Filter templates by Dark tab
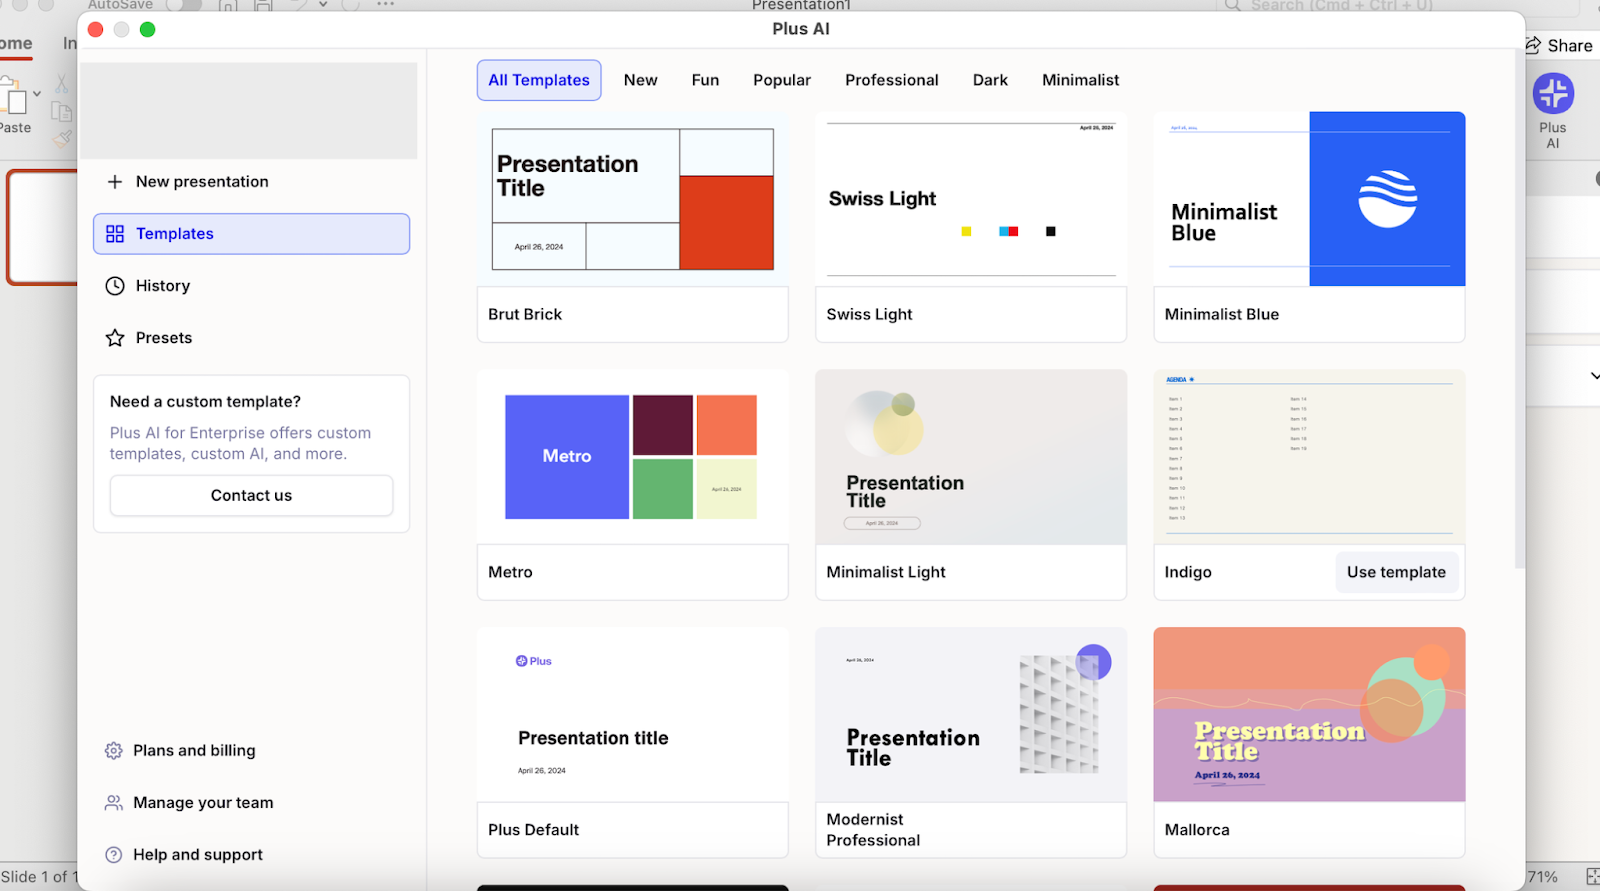 click(990, 80)
